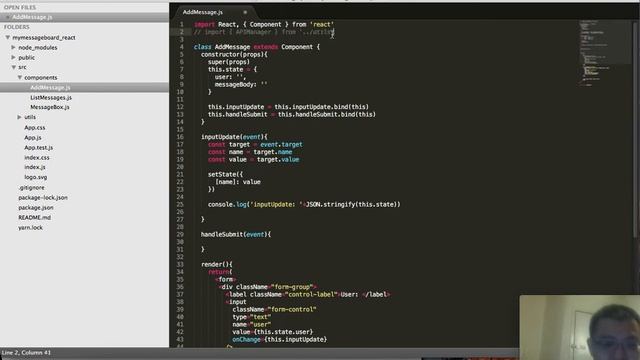
Task: Click the vertical editor scrollbar
Action: coord(636,129)
